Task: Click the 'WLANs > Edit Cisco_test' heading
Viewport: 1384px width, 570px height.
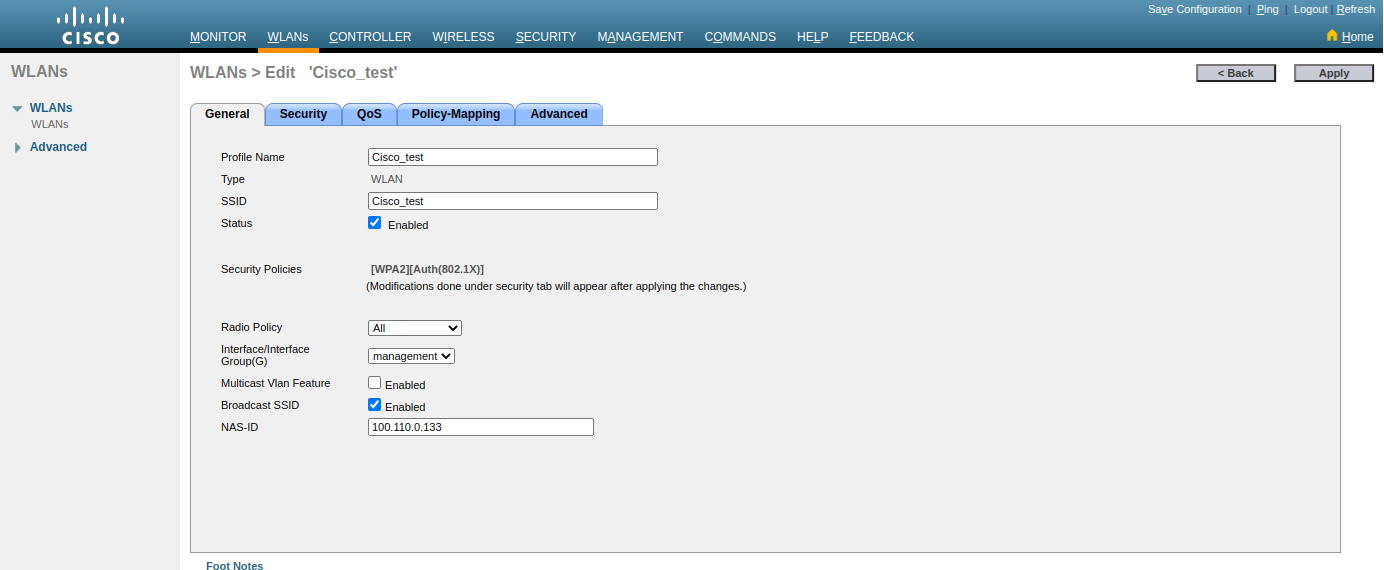Action: (294, 73)
